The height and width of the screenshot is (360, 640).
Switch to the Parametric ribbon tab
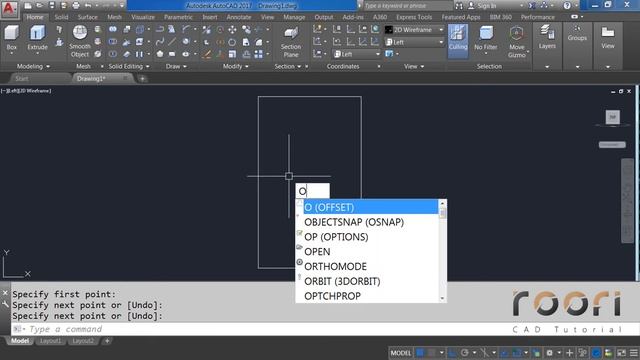(x=178, y=17)
